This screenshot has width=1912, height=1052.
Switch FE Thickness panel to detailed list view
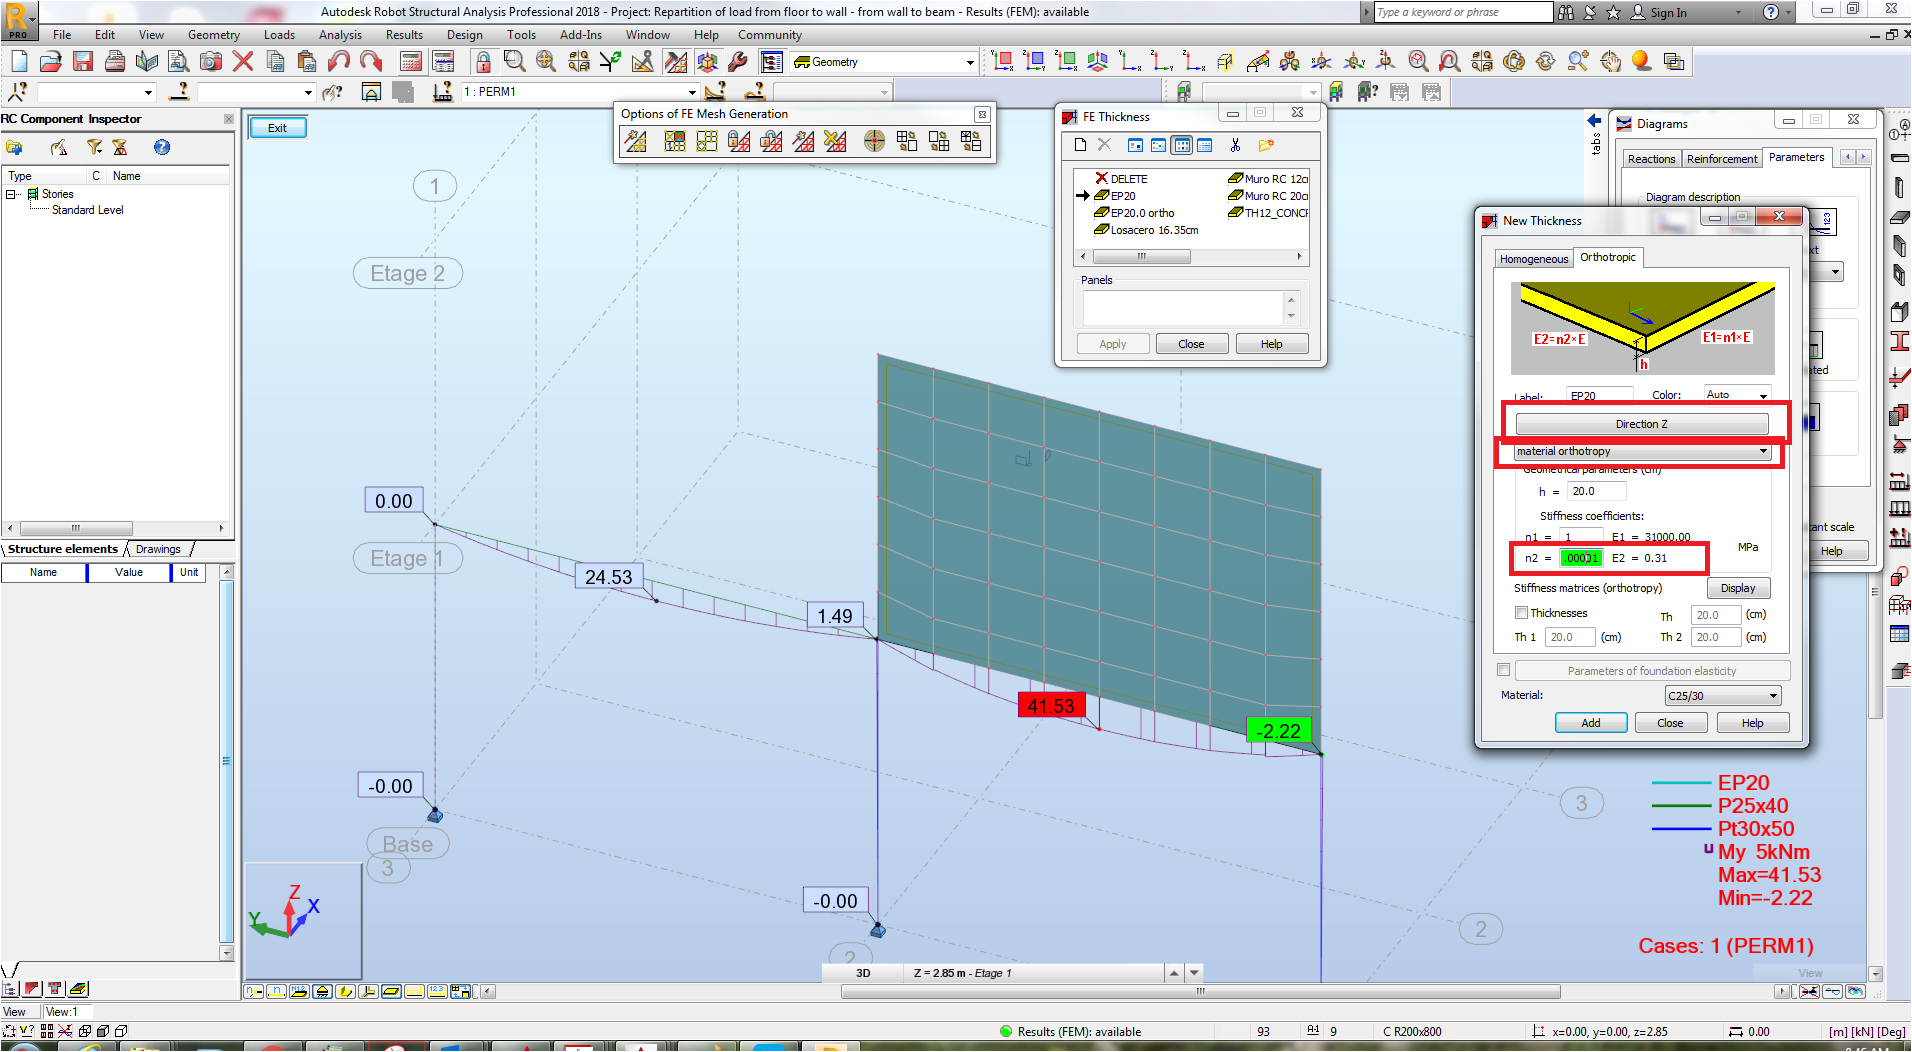pyautogui.click(x=1204, y=145)
